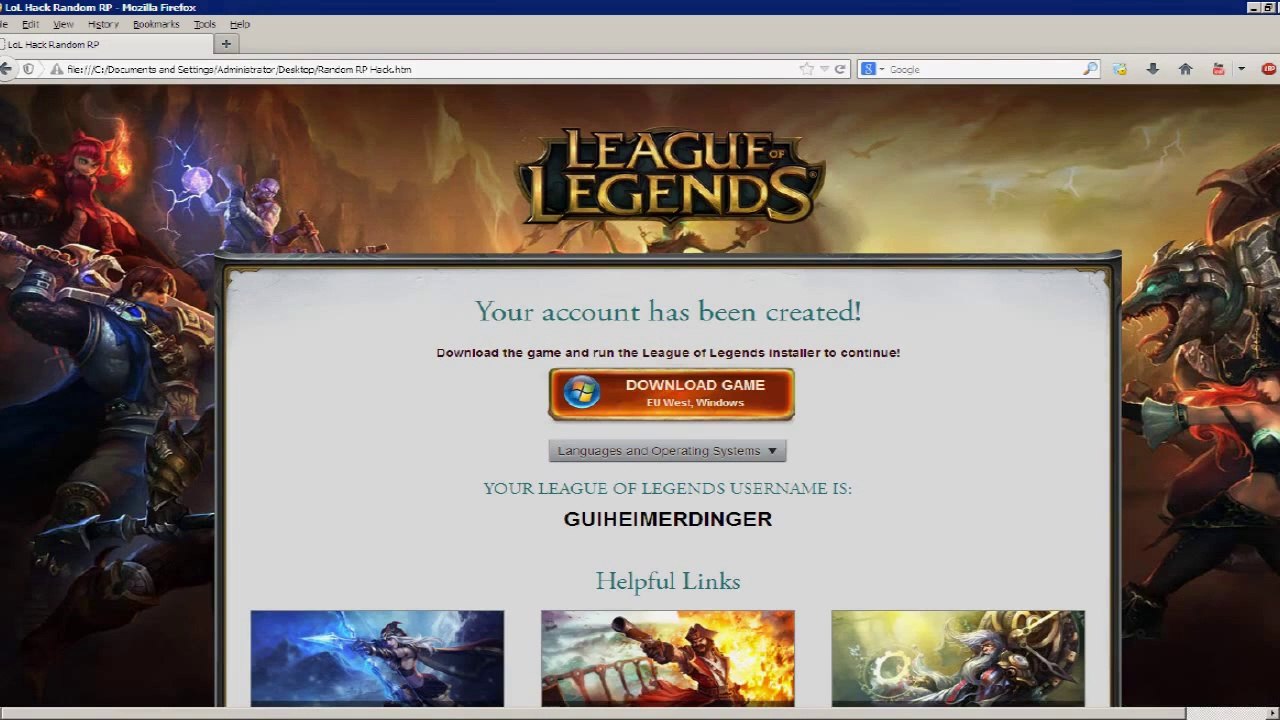Expand Languages and Operating Systems dropdown
The image size is (1280, 720).
pyautogui.click(x=668, y=451)
